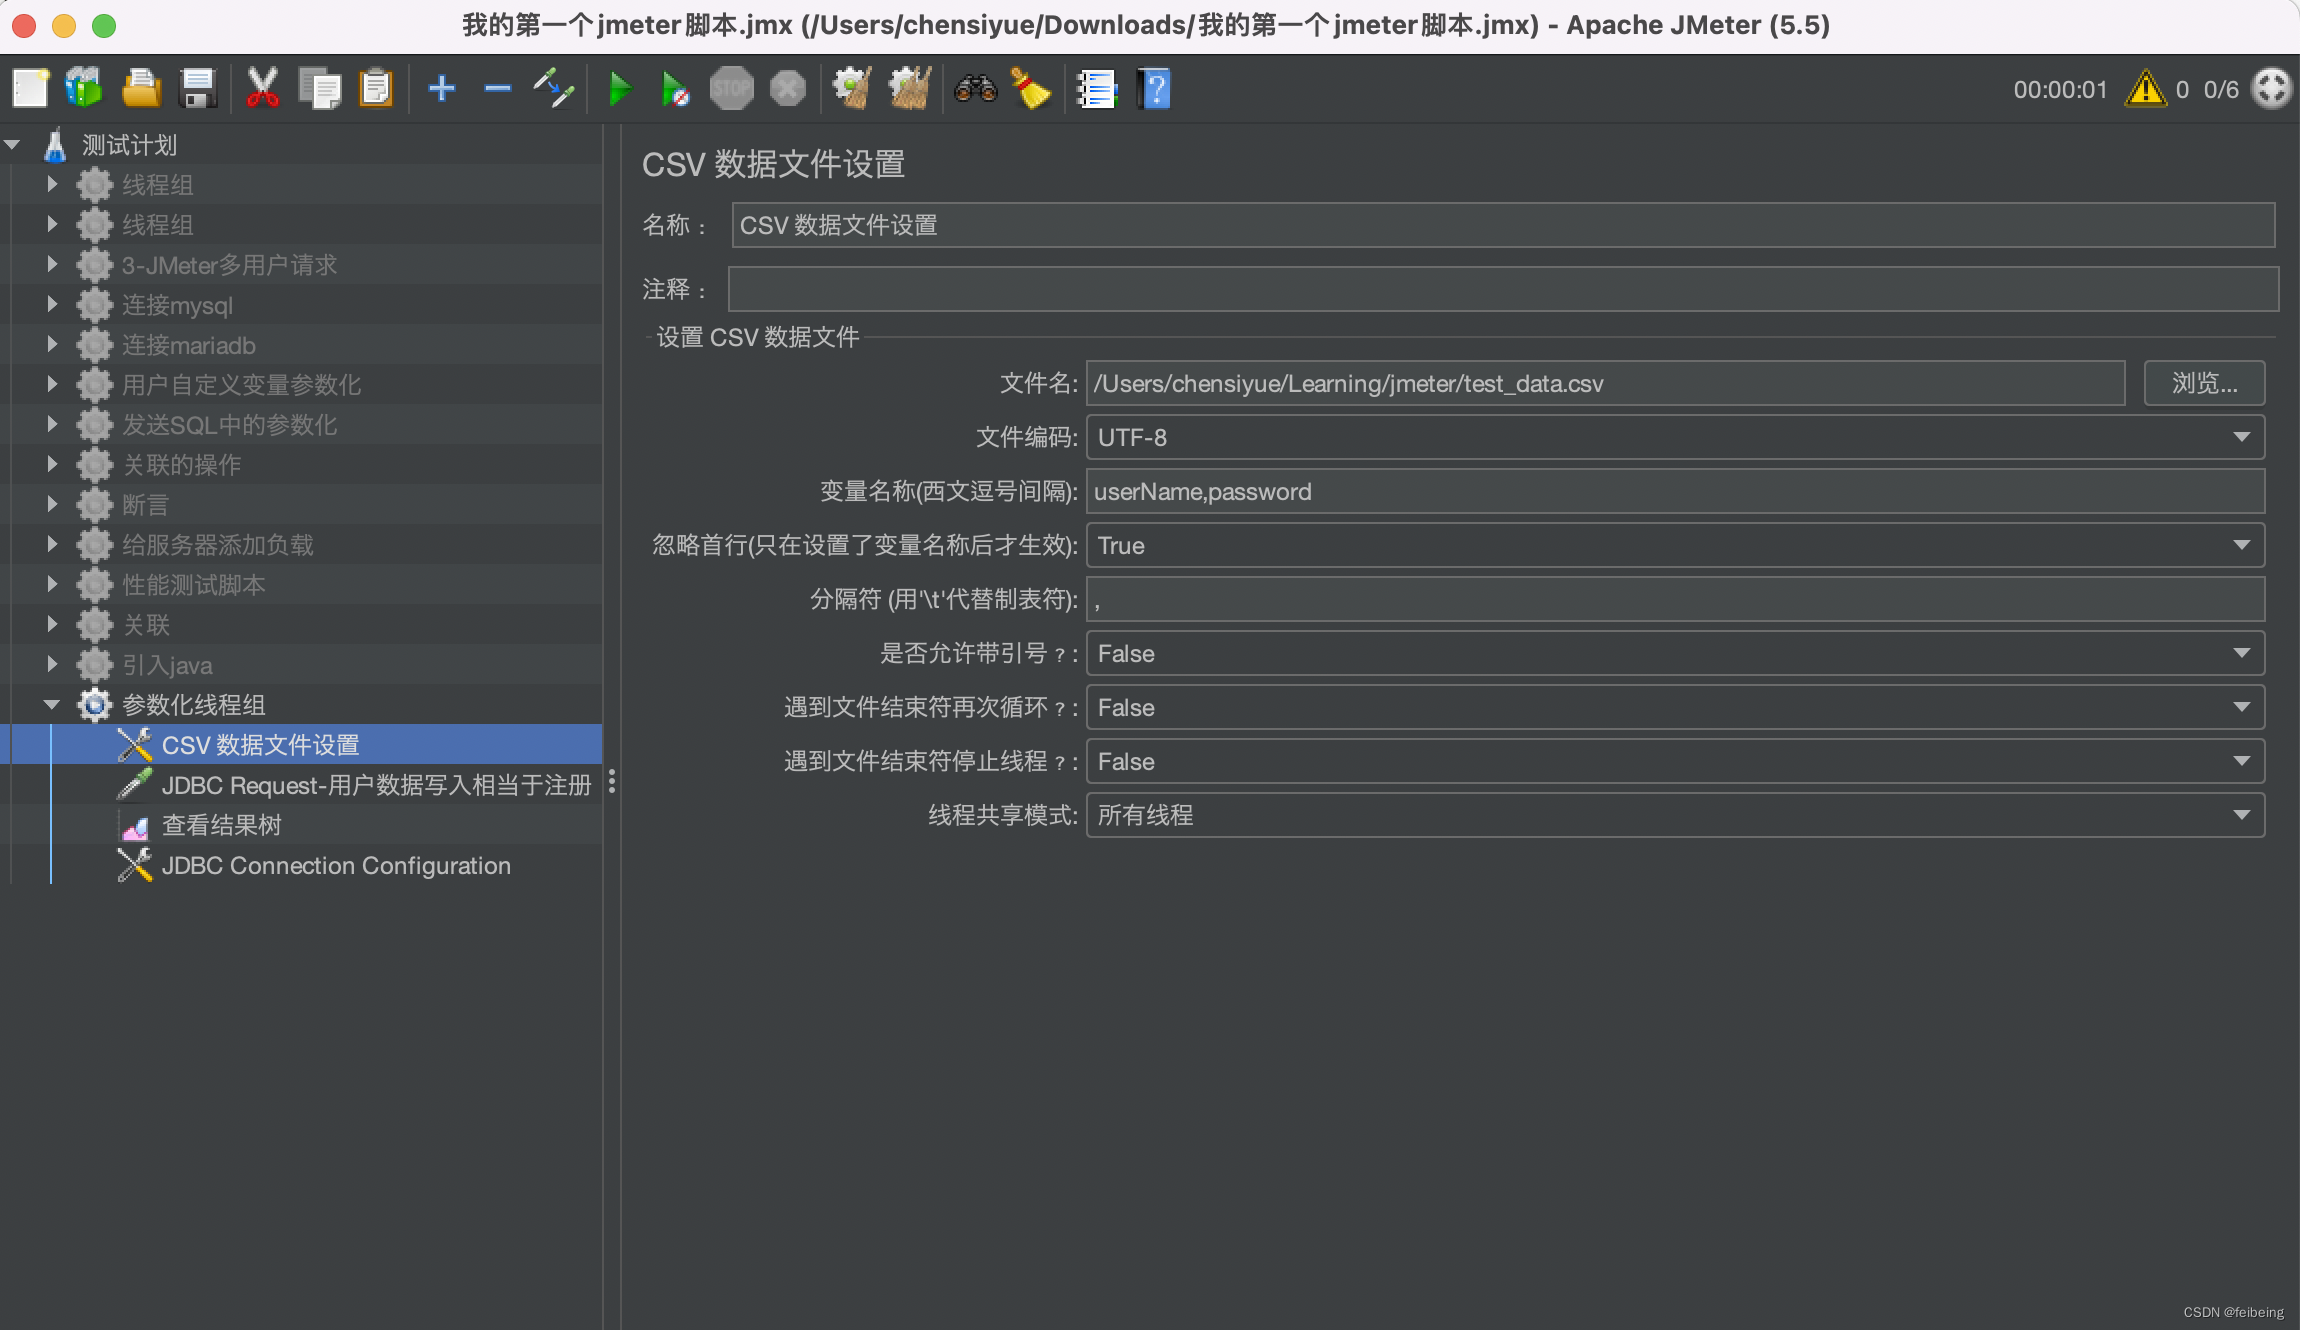Image resolution: width=2300 pixels, height=1330 pixels.
Task: Click the 注释 comment input field
Action: pyautogui.click(x=1503, y=289)
